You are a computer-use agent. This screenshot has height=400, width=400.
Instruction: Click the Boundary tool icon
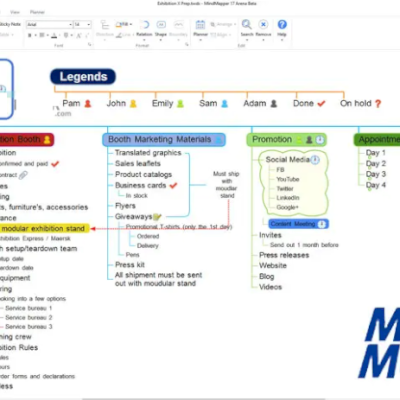click(x=179, y=25)
